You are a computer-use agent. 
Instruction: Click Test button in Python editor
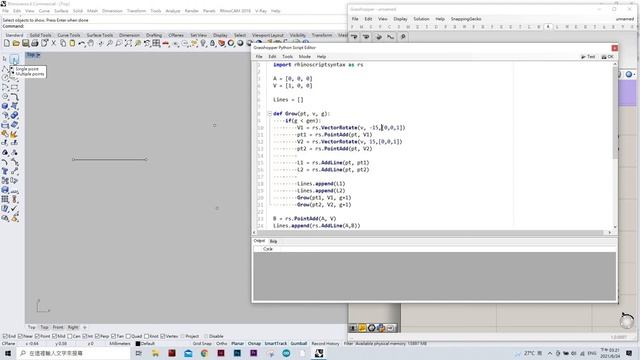coord(588,57)
